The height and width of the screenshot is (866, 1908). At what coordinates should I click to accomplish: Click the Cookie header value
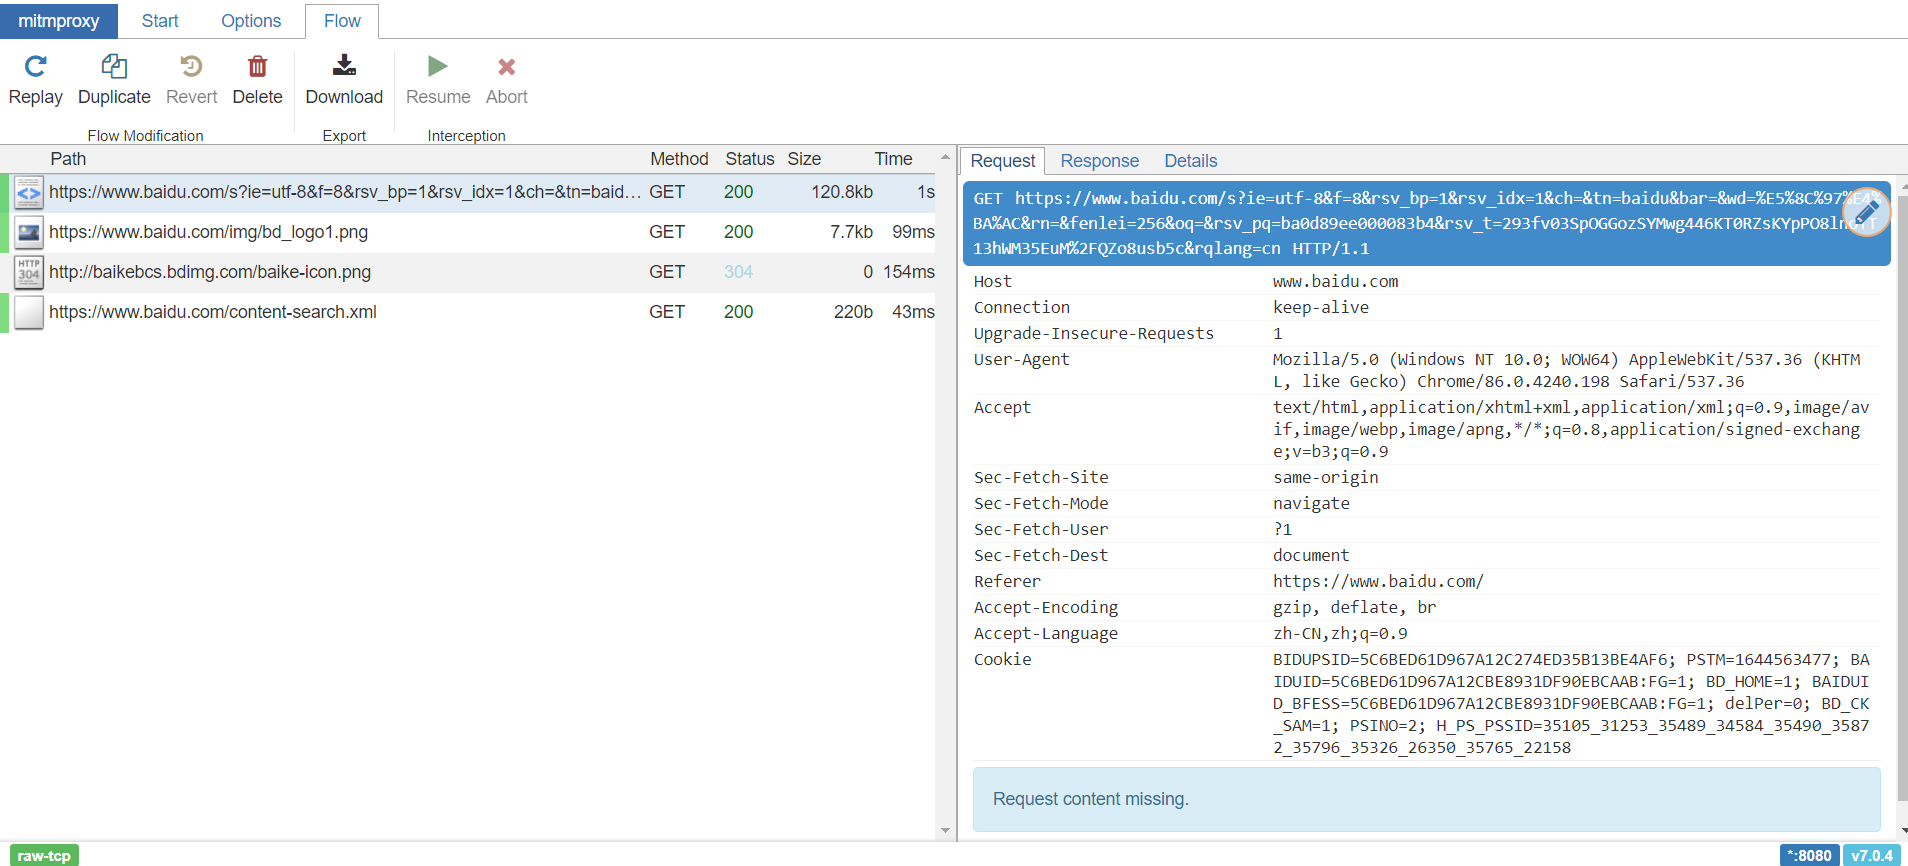1571,704
